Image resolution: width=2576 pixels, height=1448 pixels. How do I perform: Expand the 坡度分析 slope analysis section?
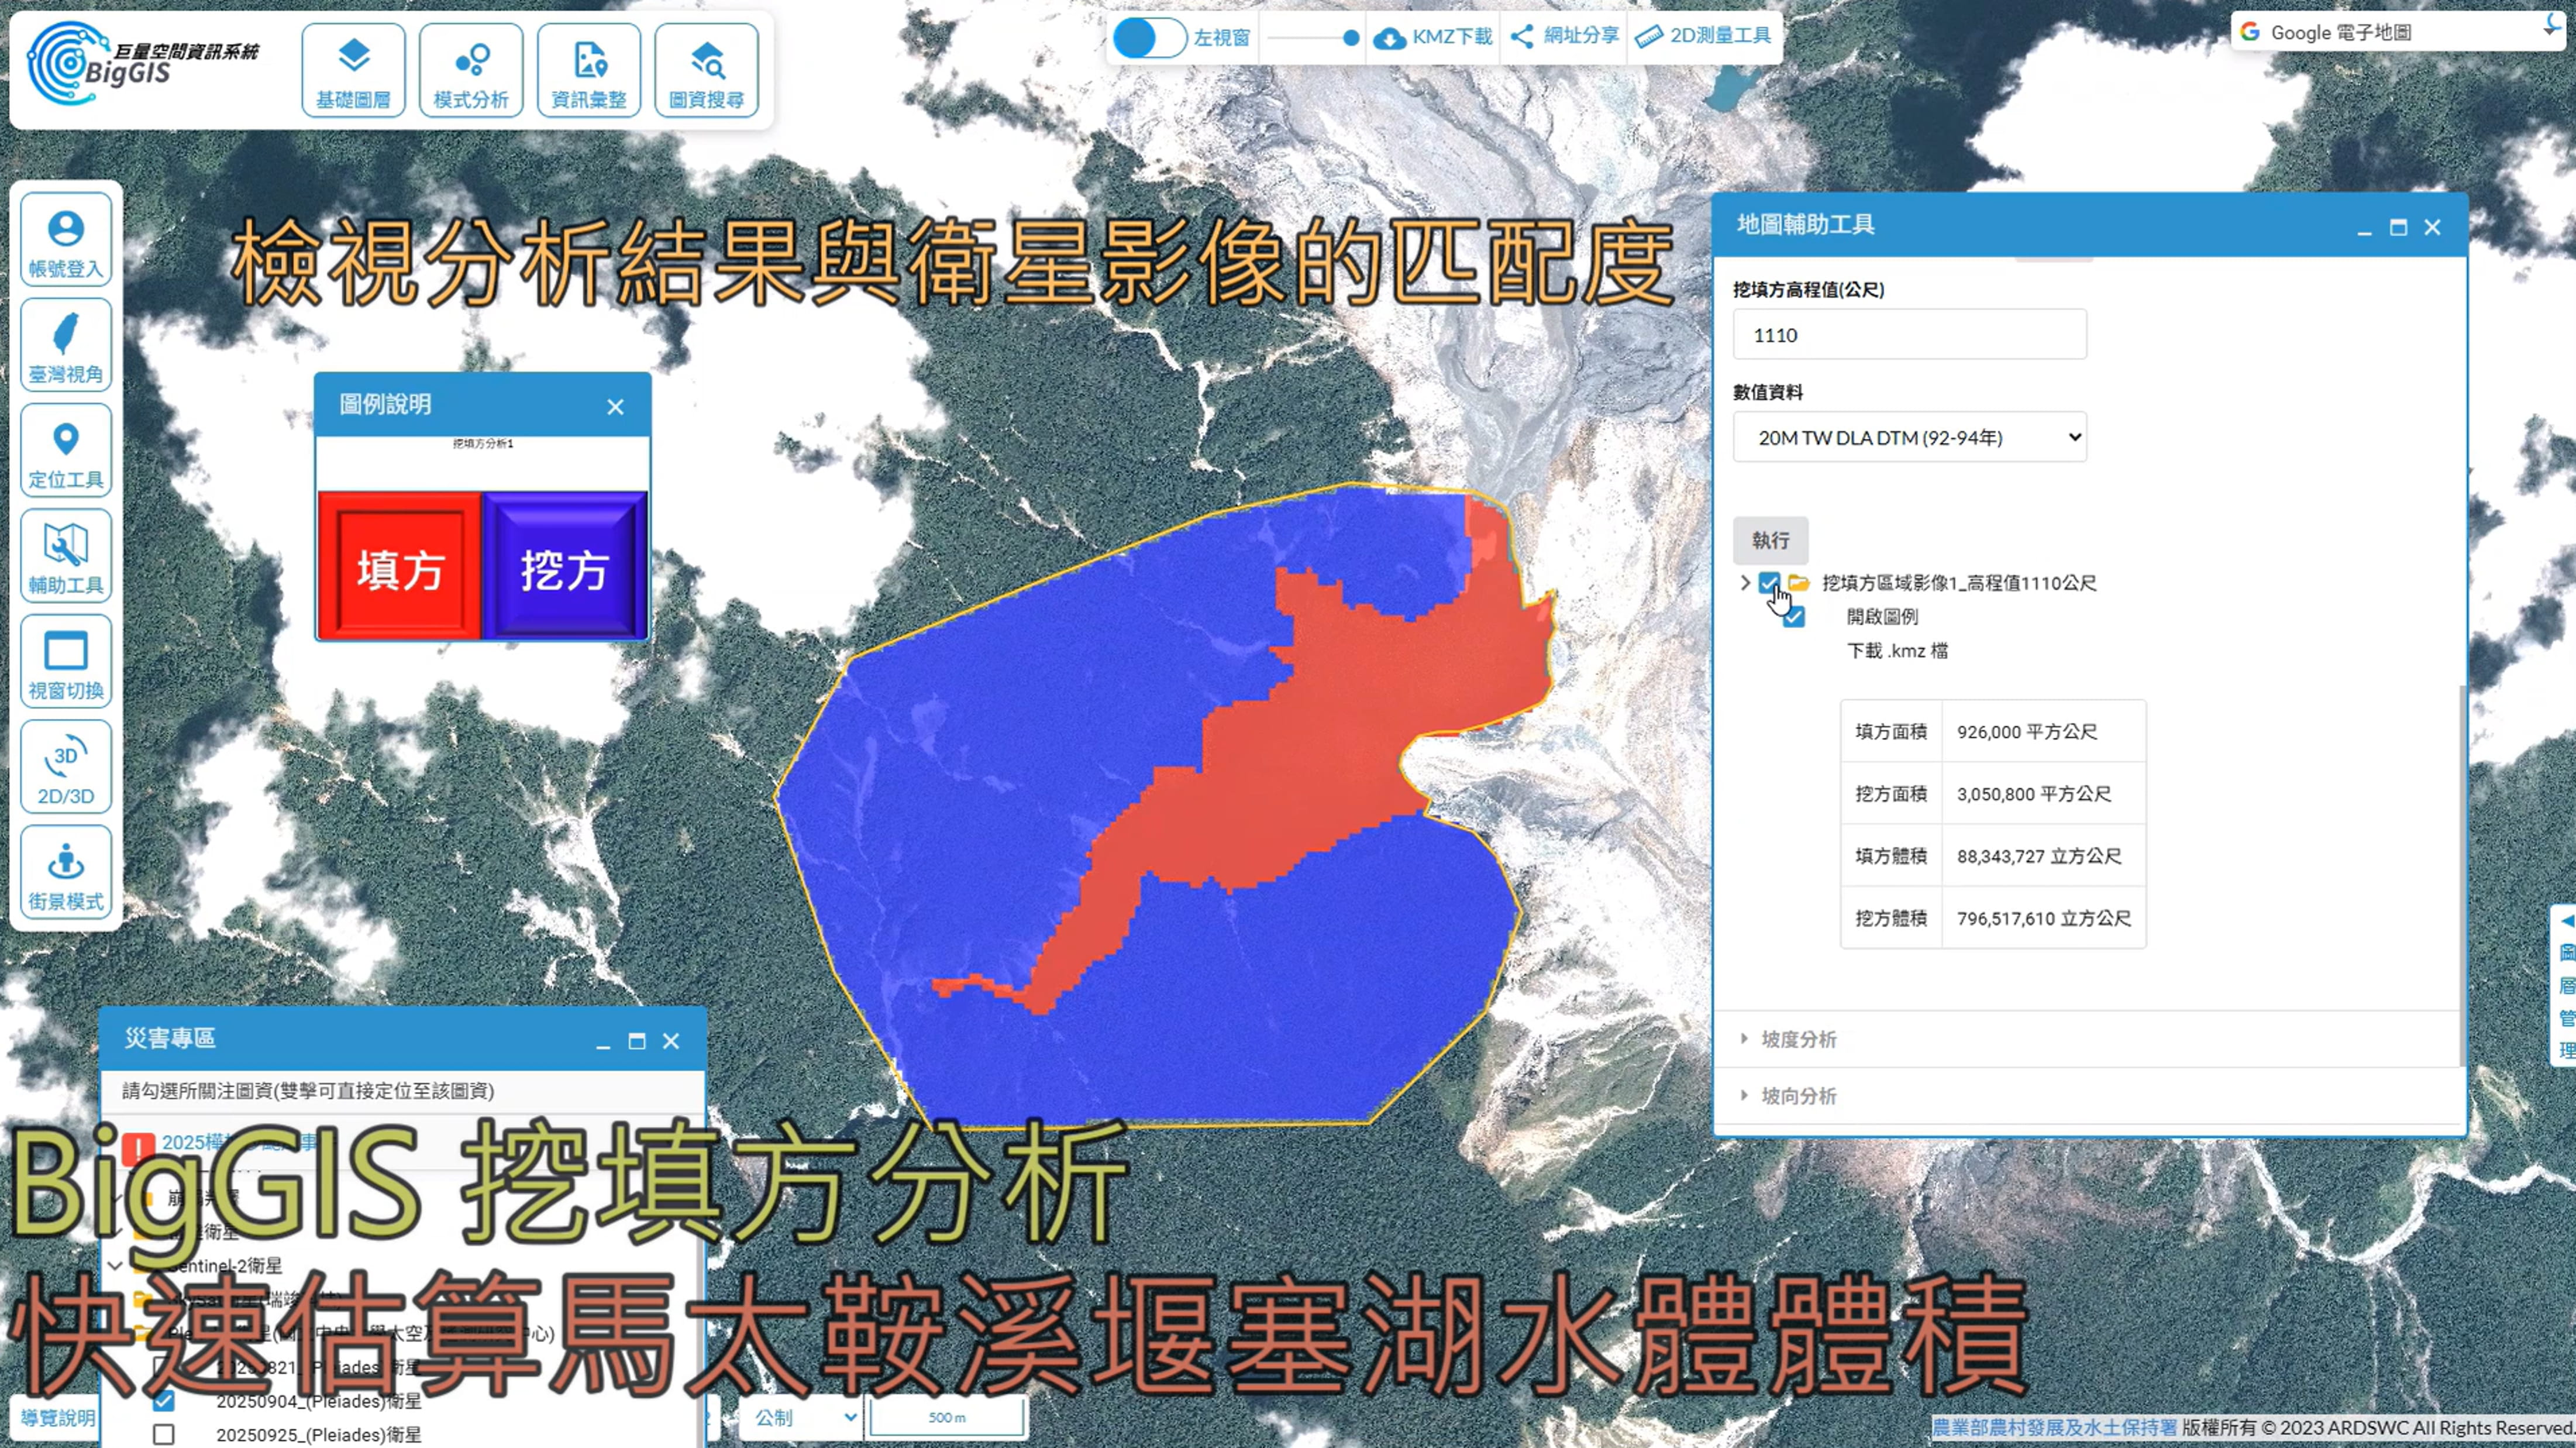coord(1798,1039)
